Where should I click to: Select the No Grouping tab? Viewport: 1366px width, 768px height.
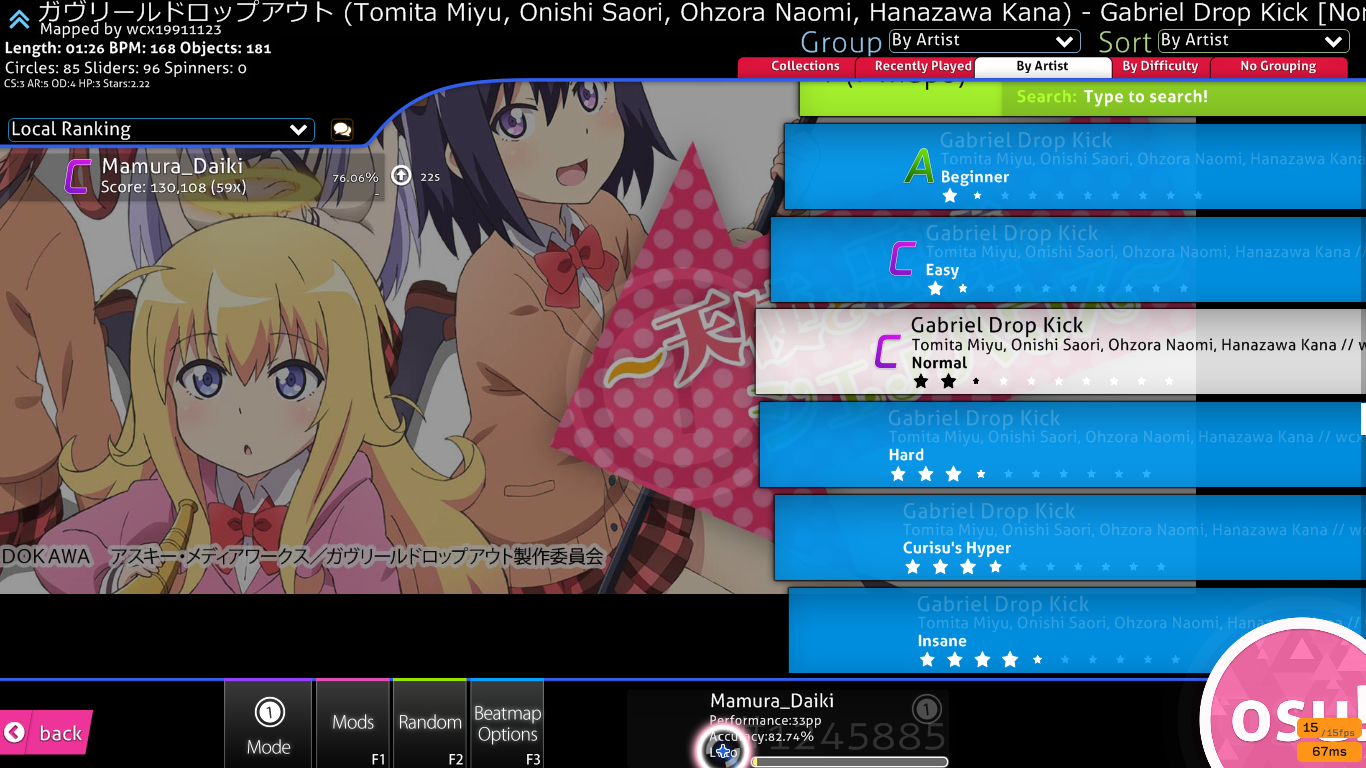pyautogui.click(x=1278, y=67)
